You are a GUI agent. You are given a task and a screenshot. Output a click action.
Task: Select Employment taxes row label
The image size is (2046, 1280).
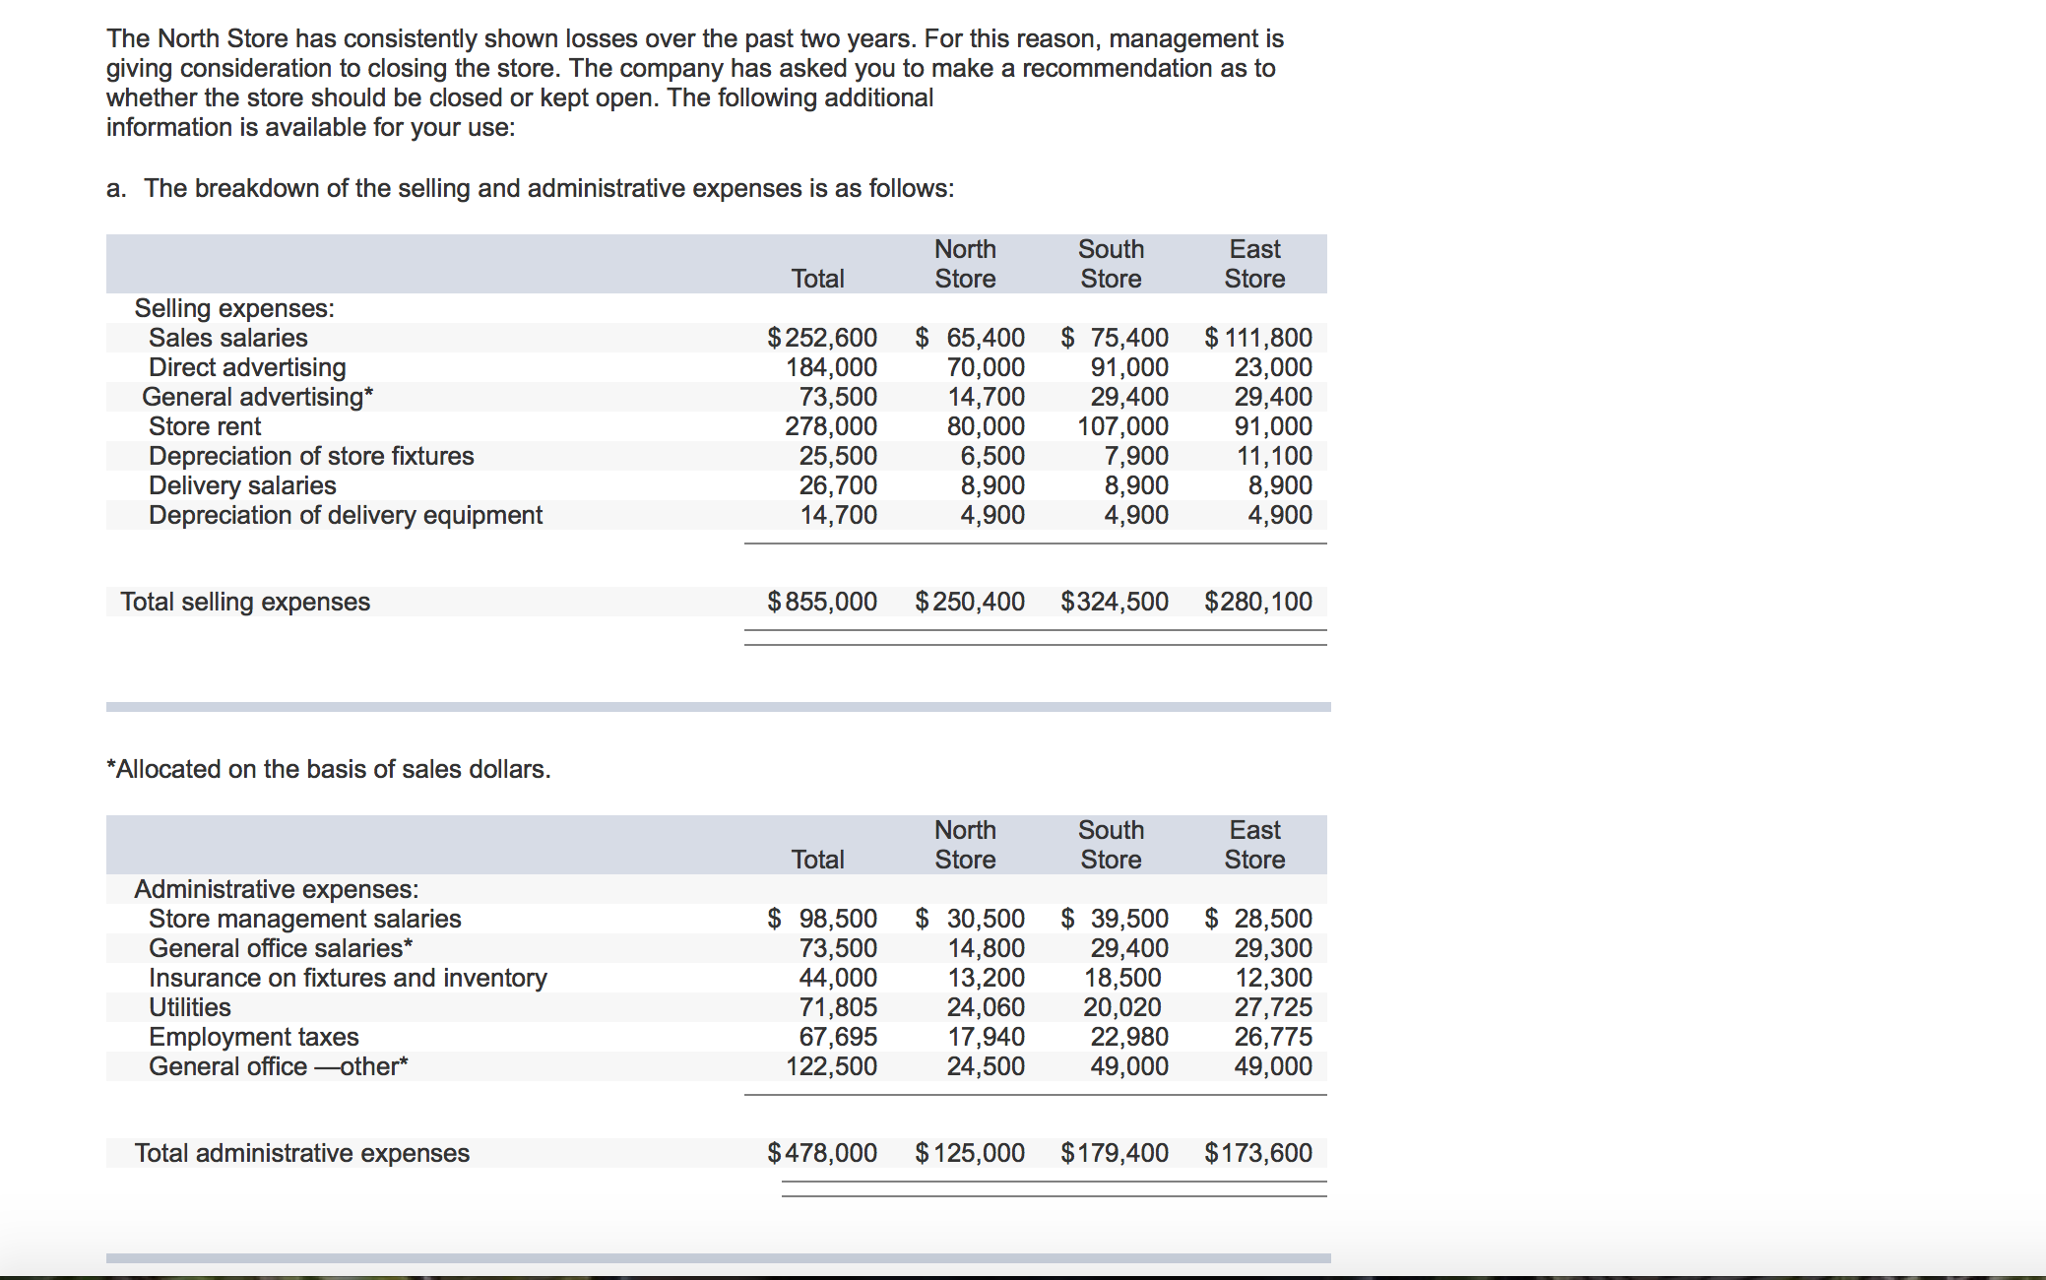click(x=254, y=1037)
